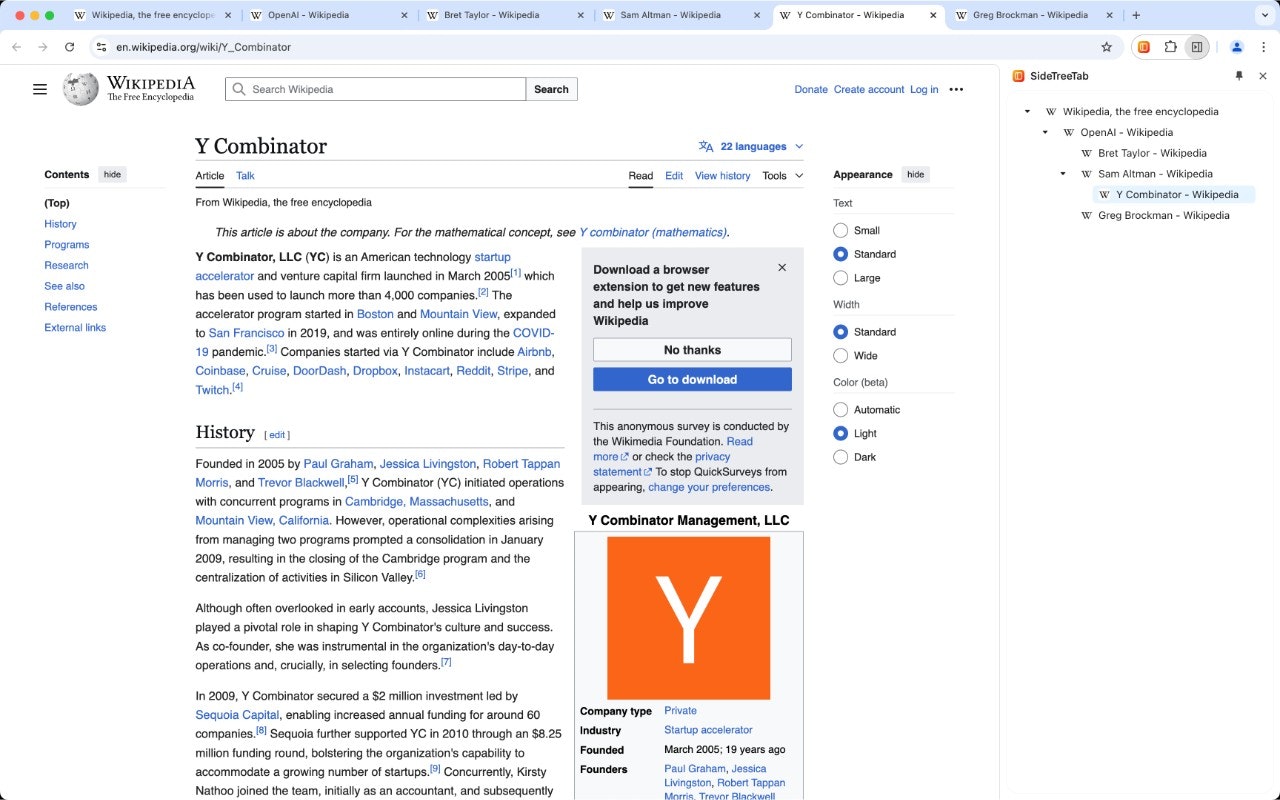
Task: Switch to the OpenAI - Wikipedia tab
Action: [327, 16]
